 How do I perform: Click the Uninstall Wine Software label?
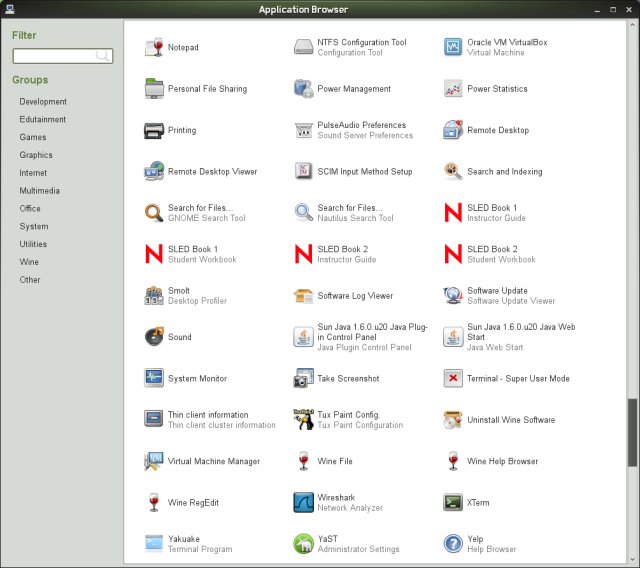510,420
